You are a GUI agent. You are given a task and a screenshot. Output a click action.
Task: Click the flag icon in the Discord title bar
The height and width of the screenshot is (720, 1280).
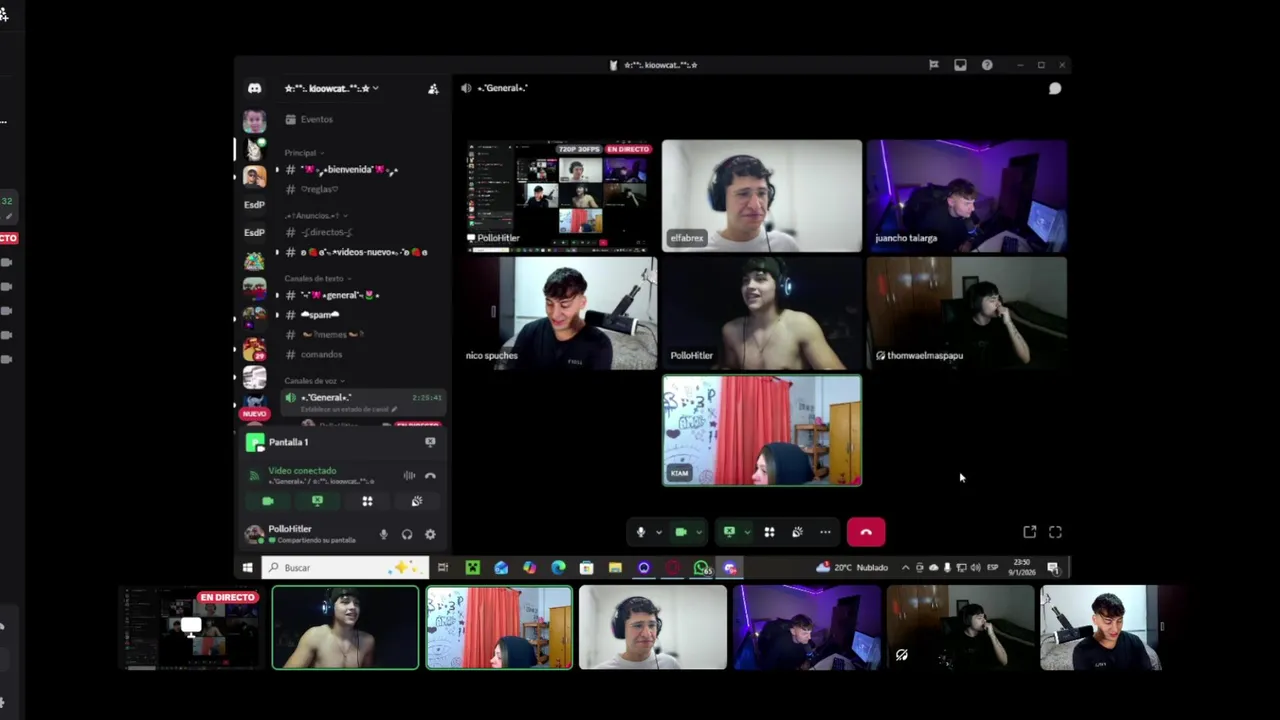pyautogui.click(x=934, y=65)
